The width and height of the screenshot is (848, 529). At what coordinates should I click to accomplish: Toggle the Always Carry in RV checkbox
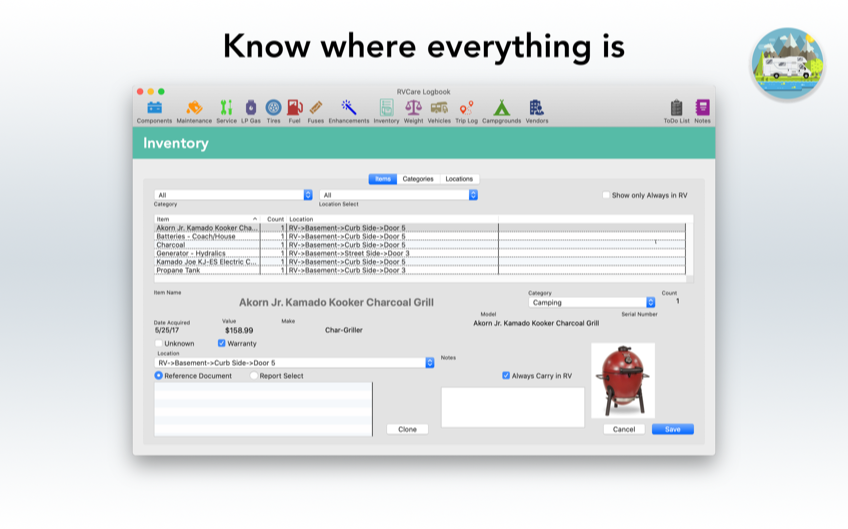(506, 376)
